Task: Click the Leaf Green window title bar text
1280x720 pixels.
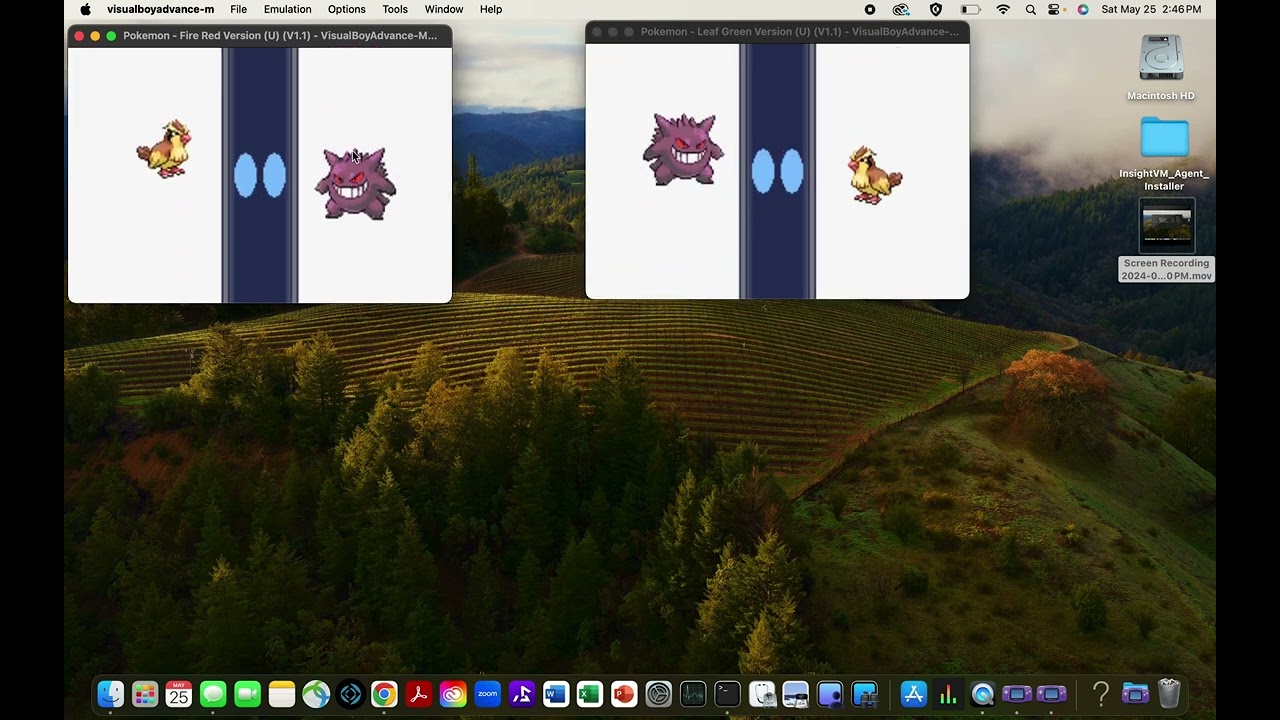Action: coord(800,31)
